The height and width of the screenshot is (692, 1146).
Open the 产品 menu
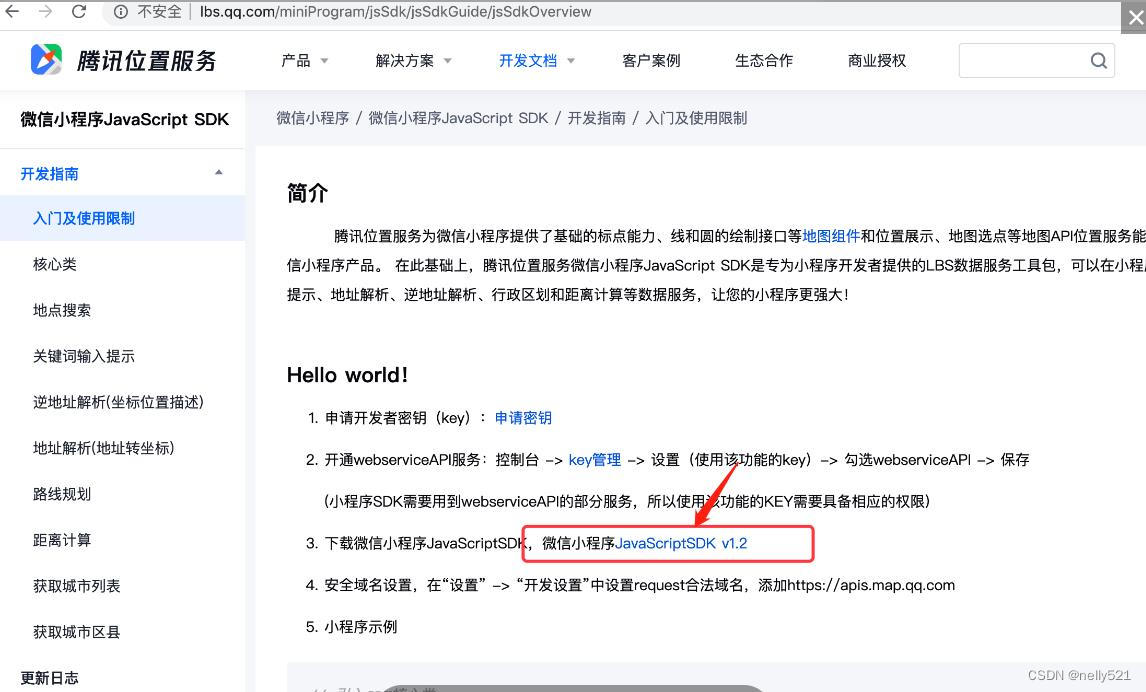click(296, 61)
